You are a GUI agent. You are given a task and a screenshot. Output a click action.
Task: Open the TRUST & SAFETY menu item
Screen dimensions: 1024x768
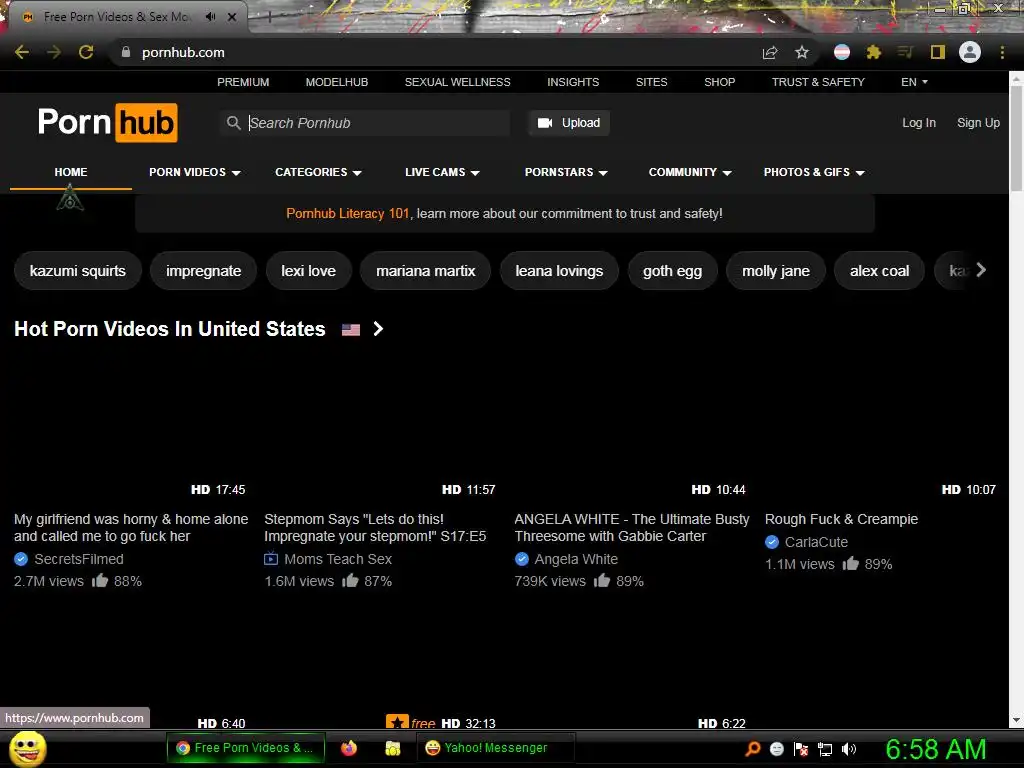tap(818, 82)
